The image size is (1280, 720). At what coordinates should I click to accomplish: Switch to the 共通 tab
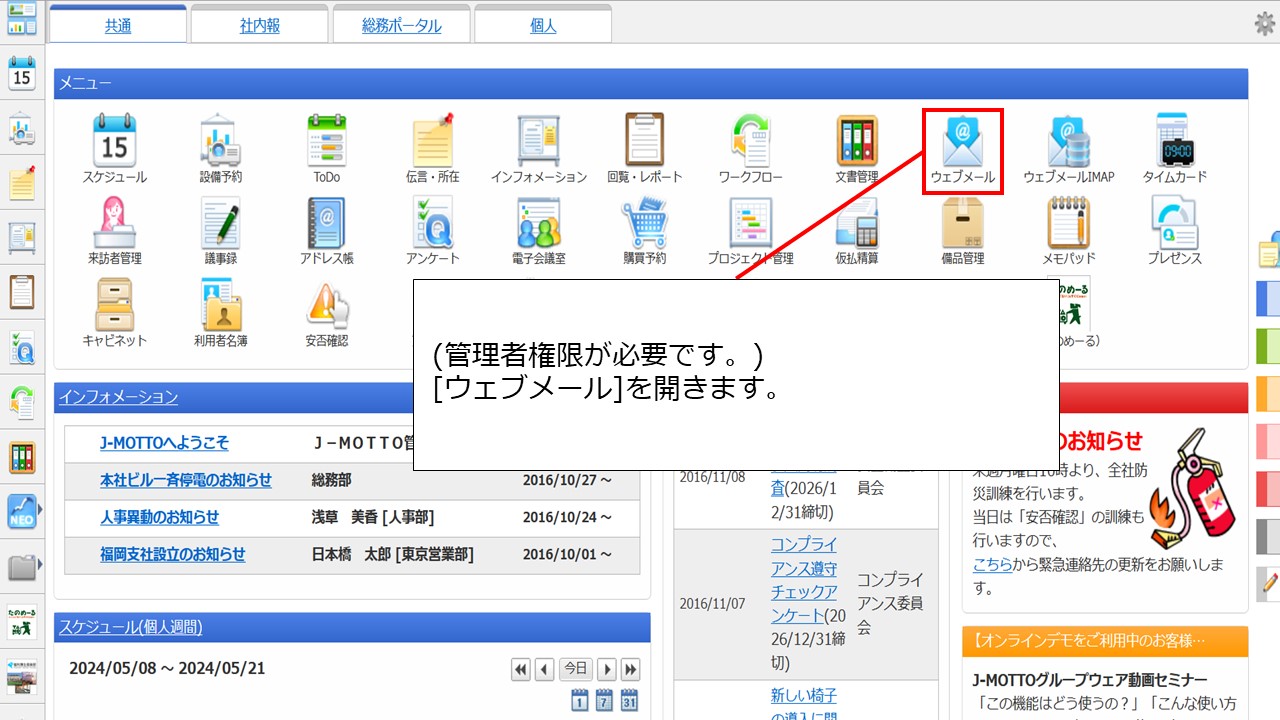coord(118,26)
